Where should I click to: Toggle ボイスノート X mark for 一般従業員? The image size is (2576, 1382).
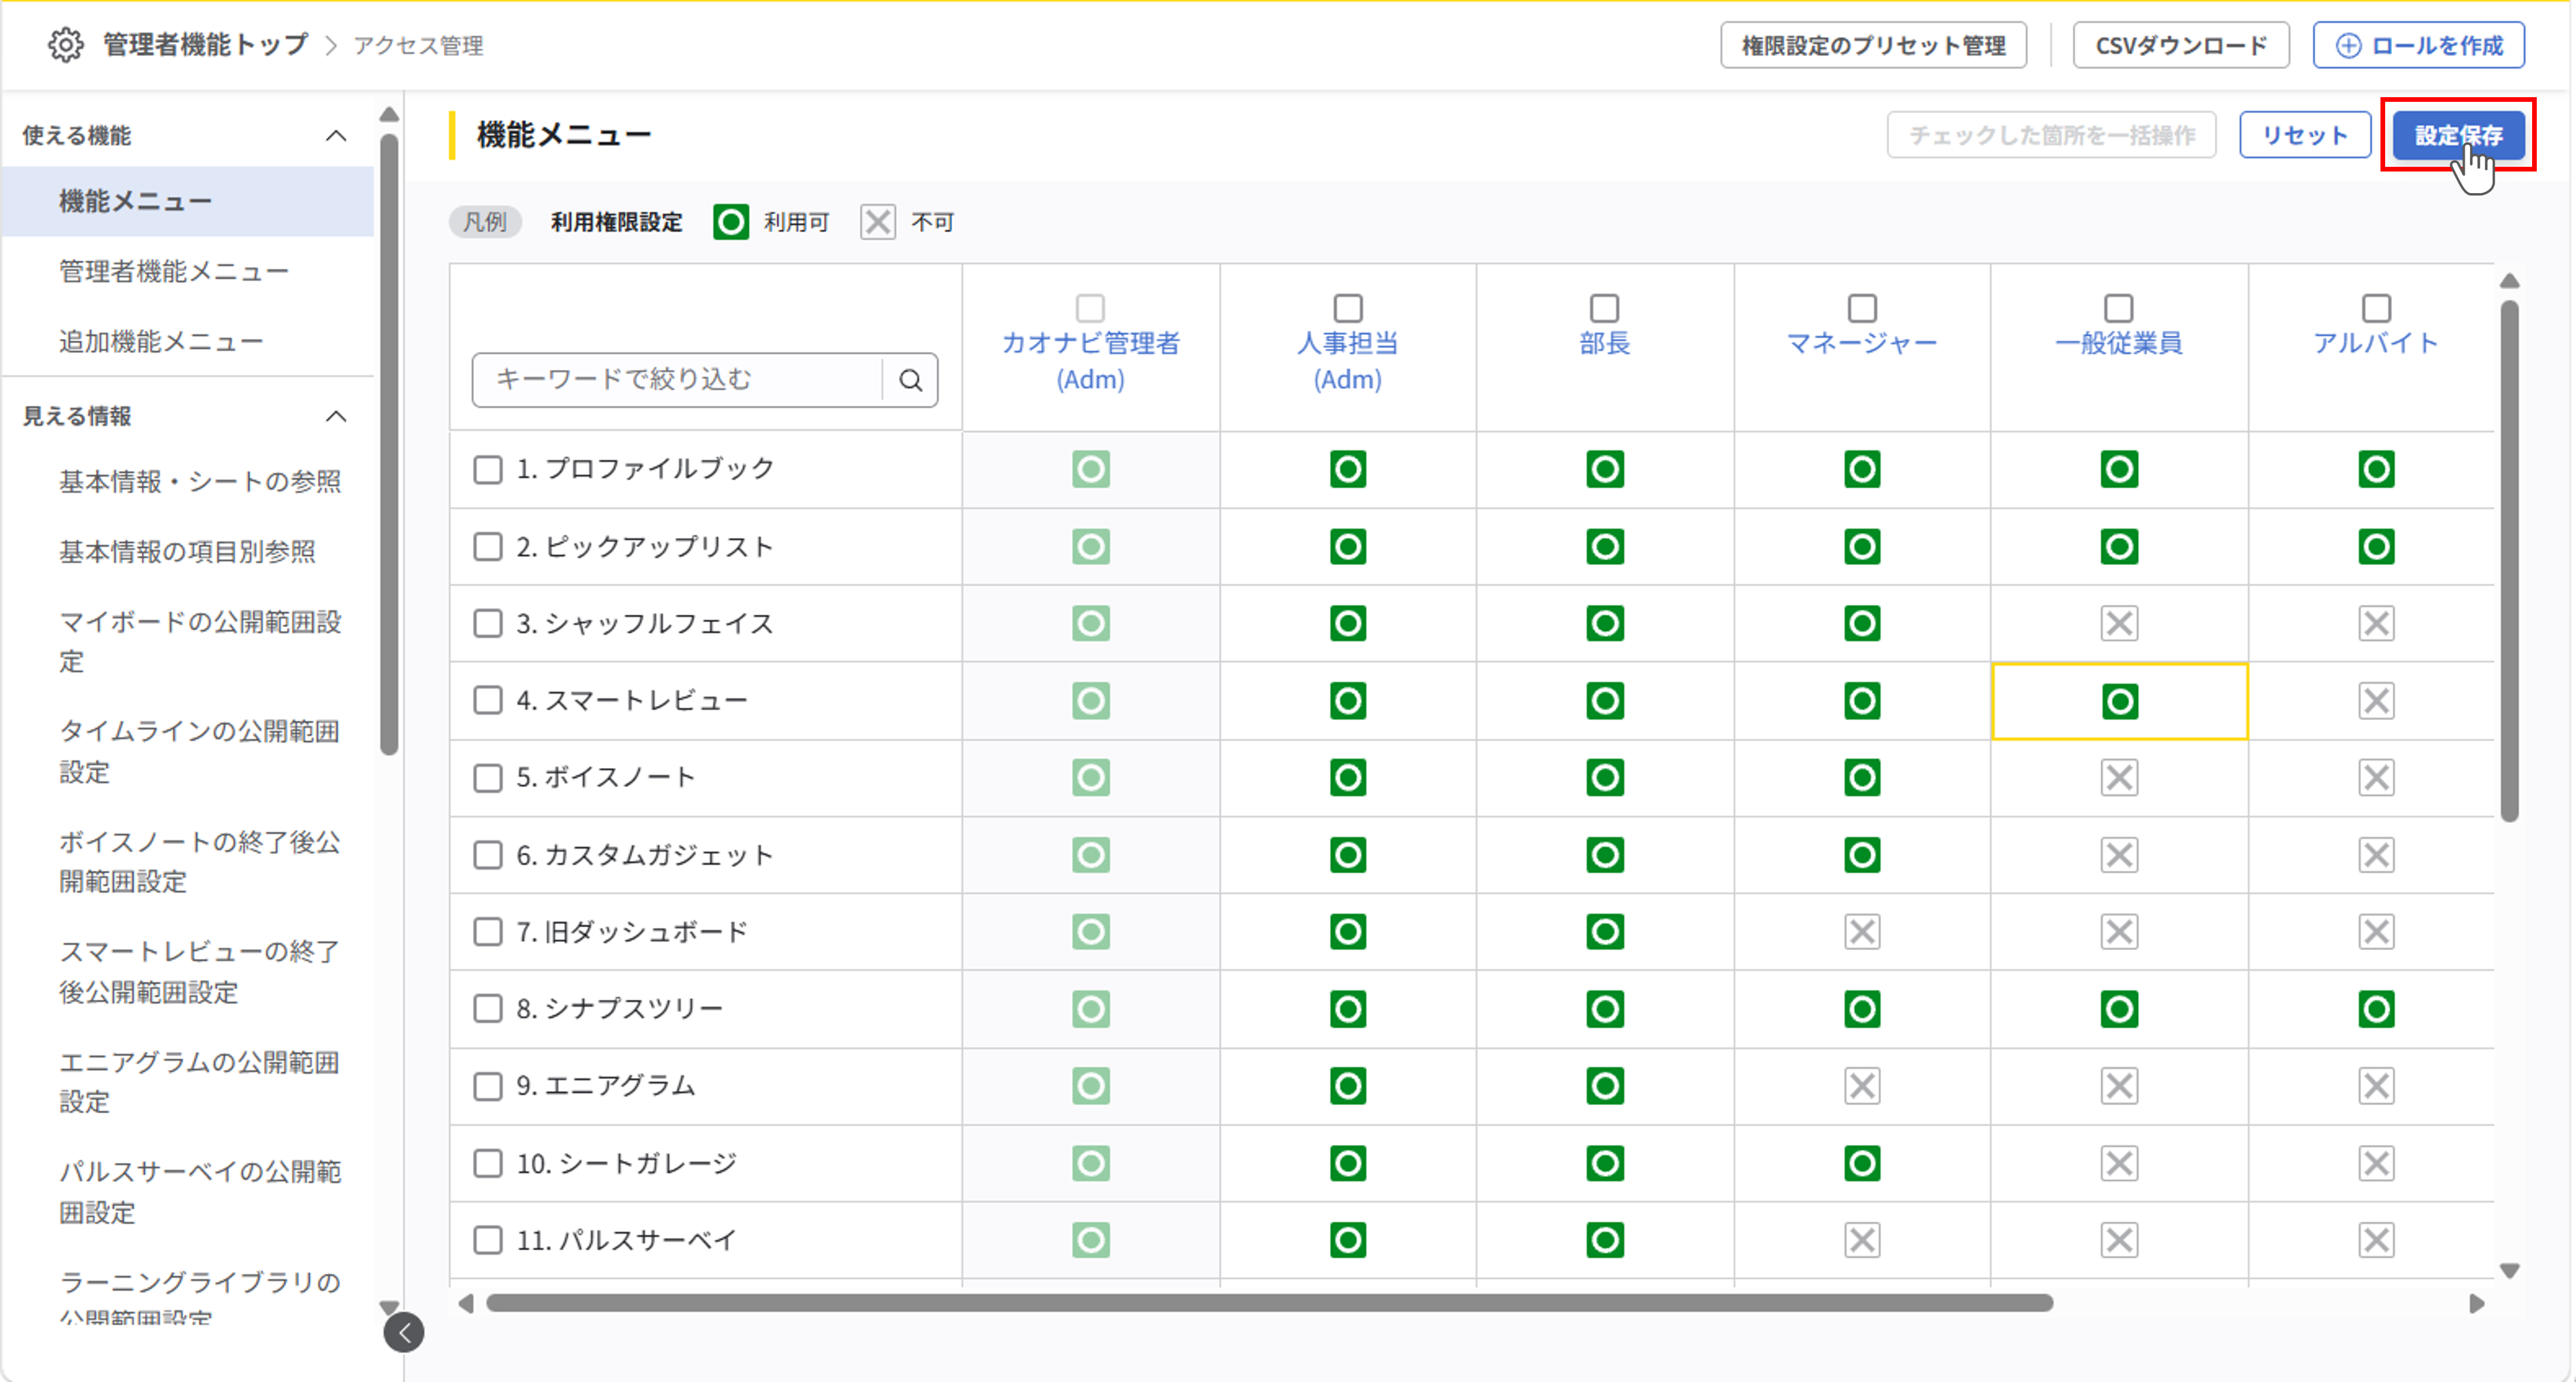pyautogui.click(x=2119, y=778)
